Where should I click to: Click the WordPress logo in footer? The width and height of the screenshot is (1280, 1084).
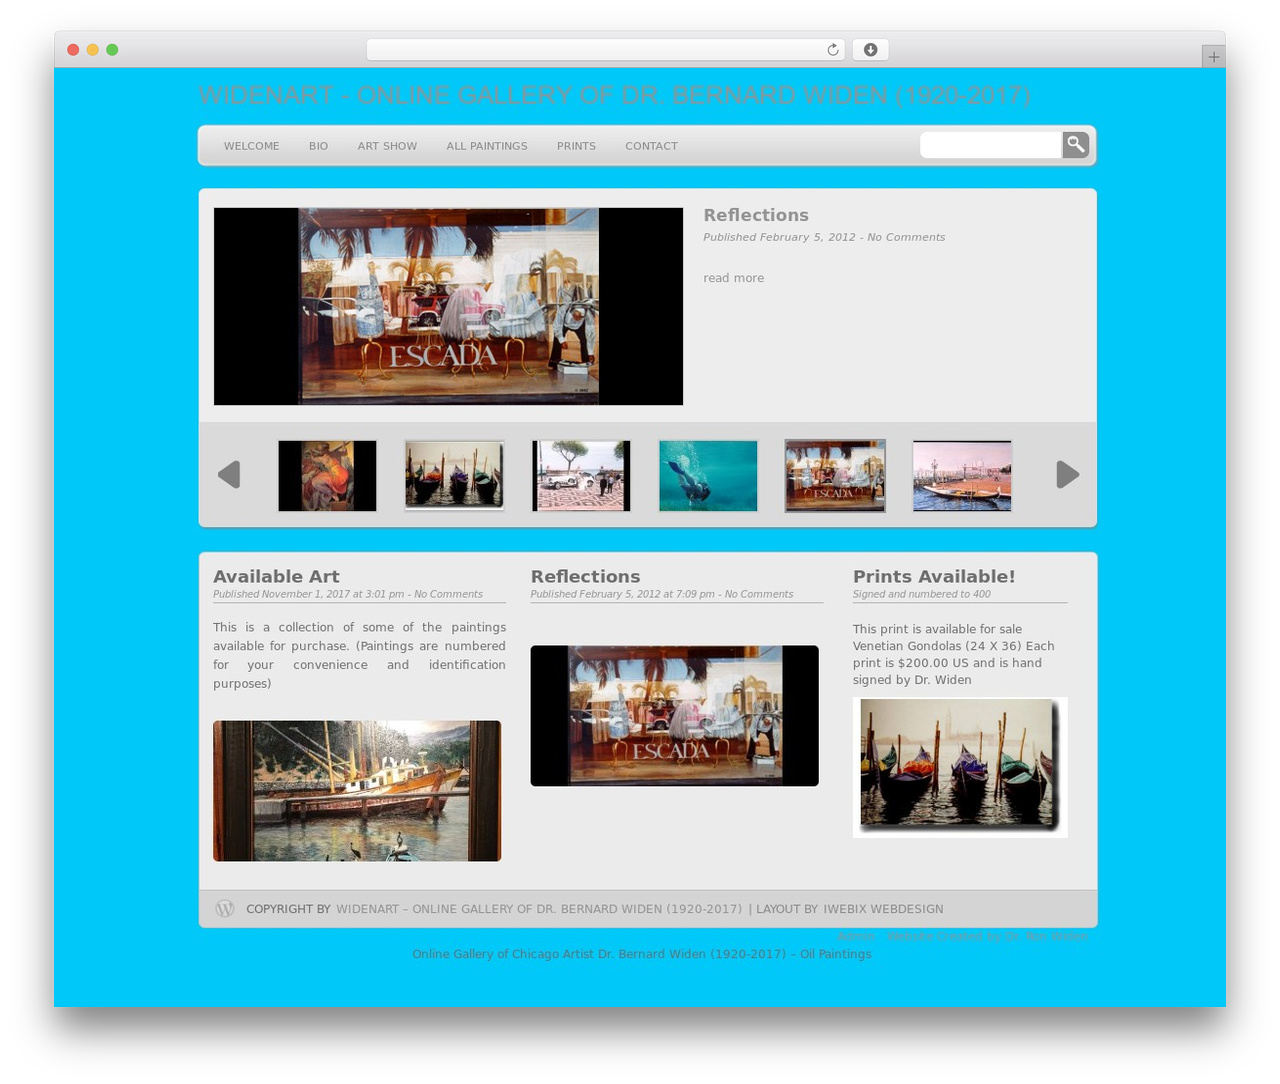[x=225, y=908]
